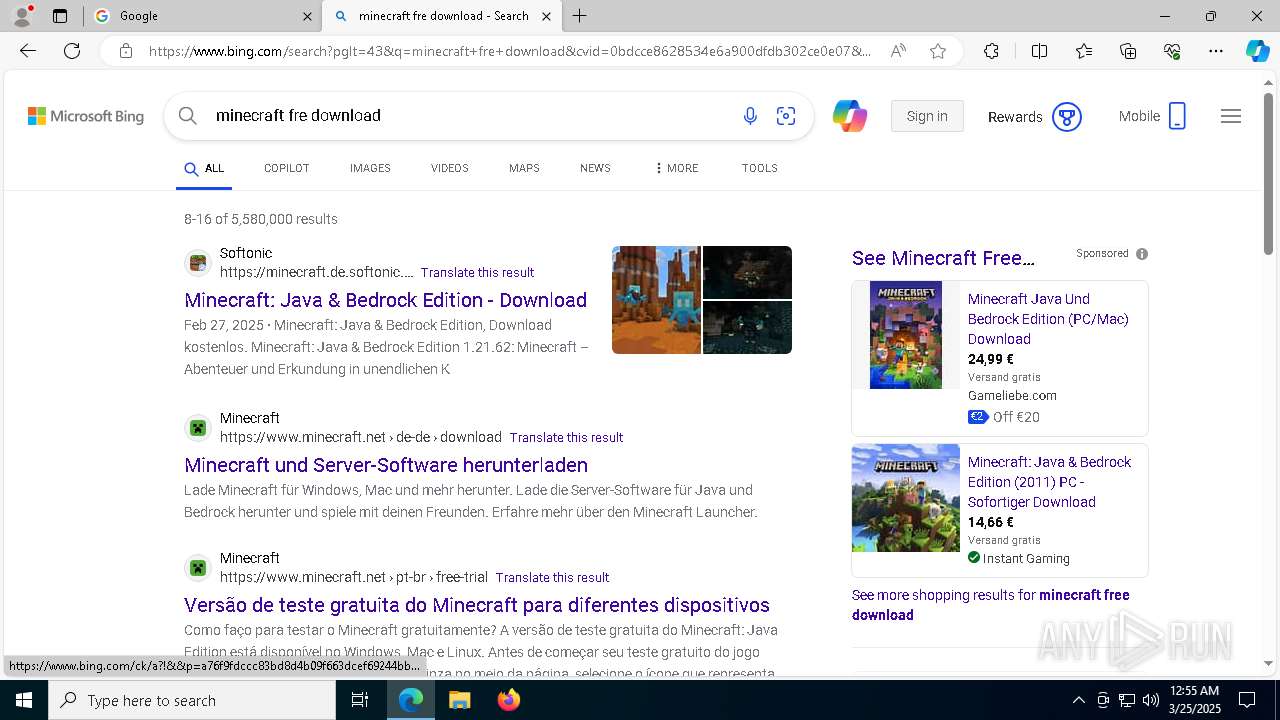Screen dimensions: 1280x720
Task: Switch to NEWS search tab
Action: coord(595,168)
